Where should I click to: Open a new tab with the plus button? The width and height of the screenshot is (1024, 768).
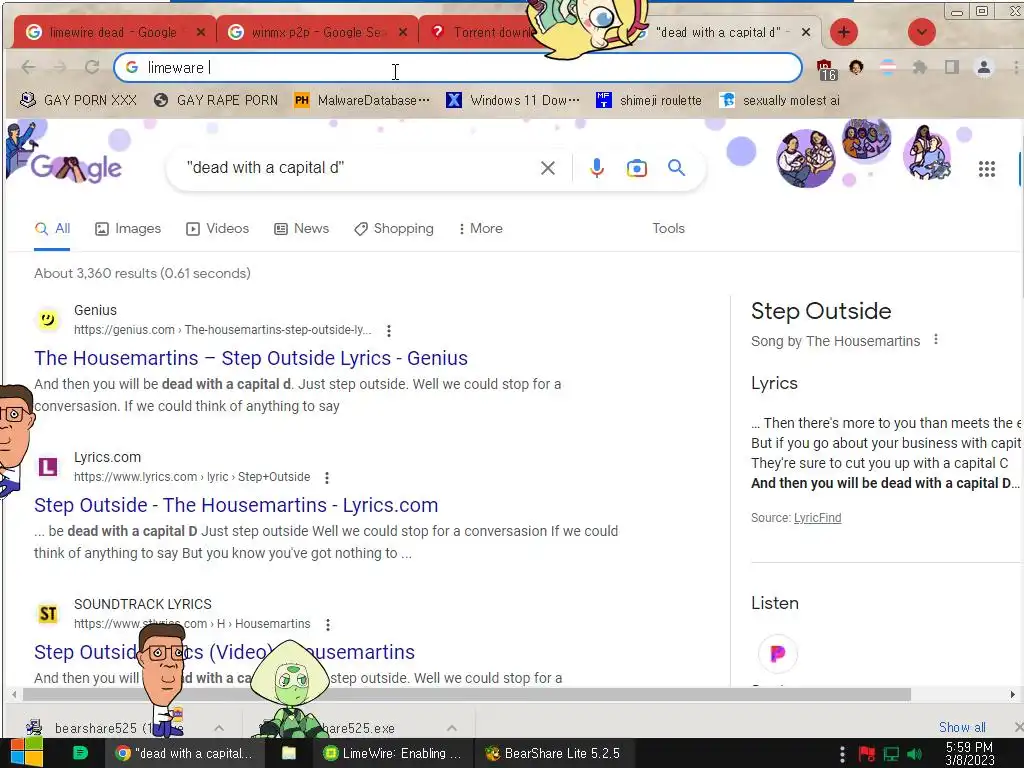844,32
